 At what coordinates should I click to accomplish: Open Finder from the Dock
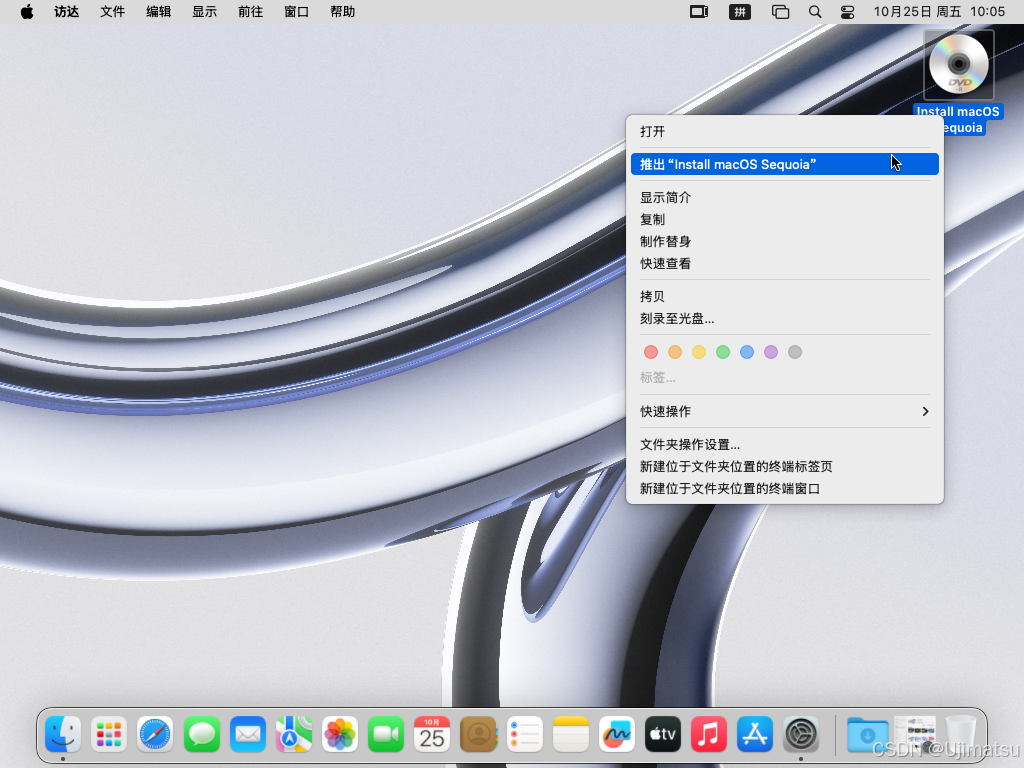tap(63, 734)
